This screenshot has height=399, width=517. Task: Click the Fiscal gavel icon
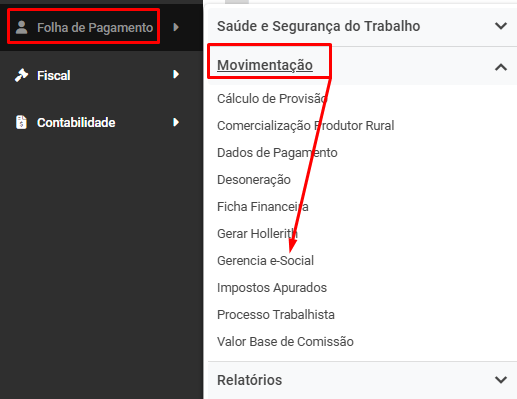[22, 75]
